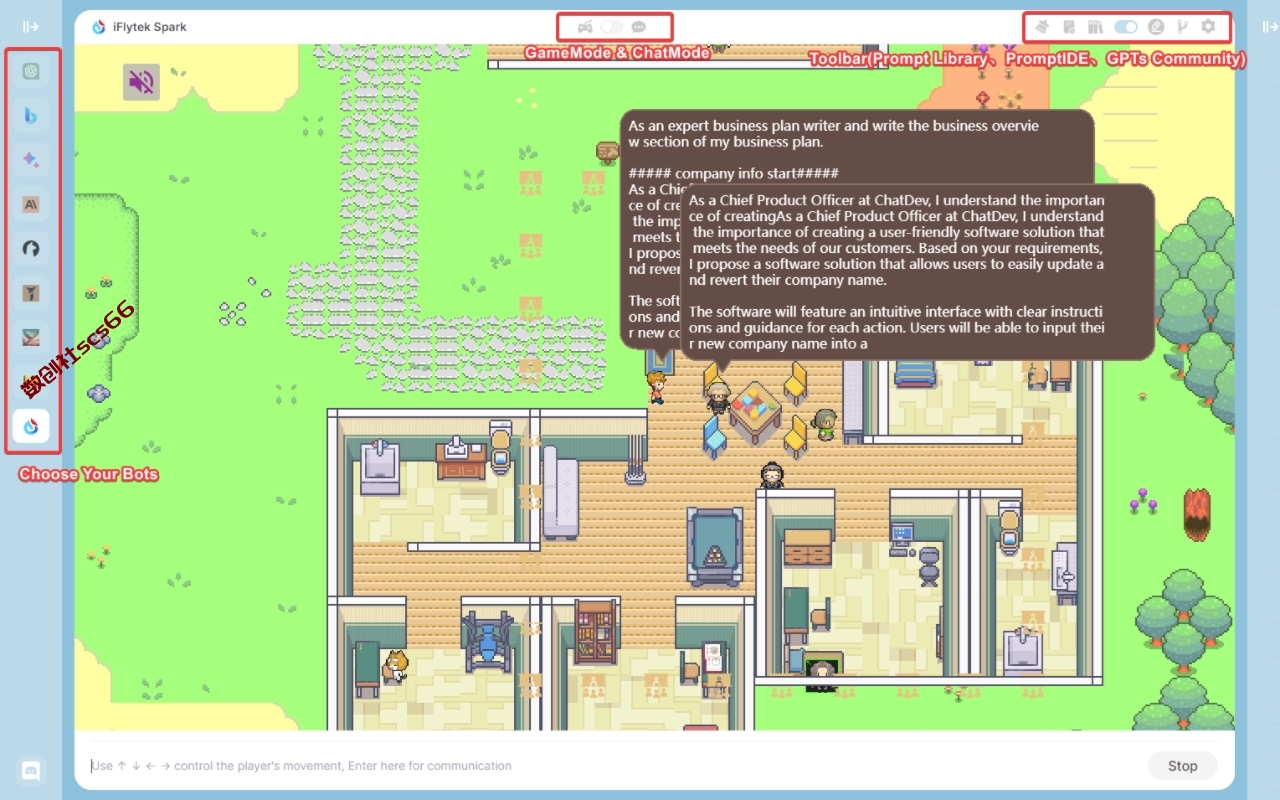Open the library books toolbar icon

[1096, 27]
